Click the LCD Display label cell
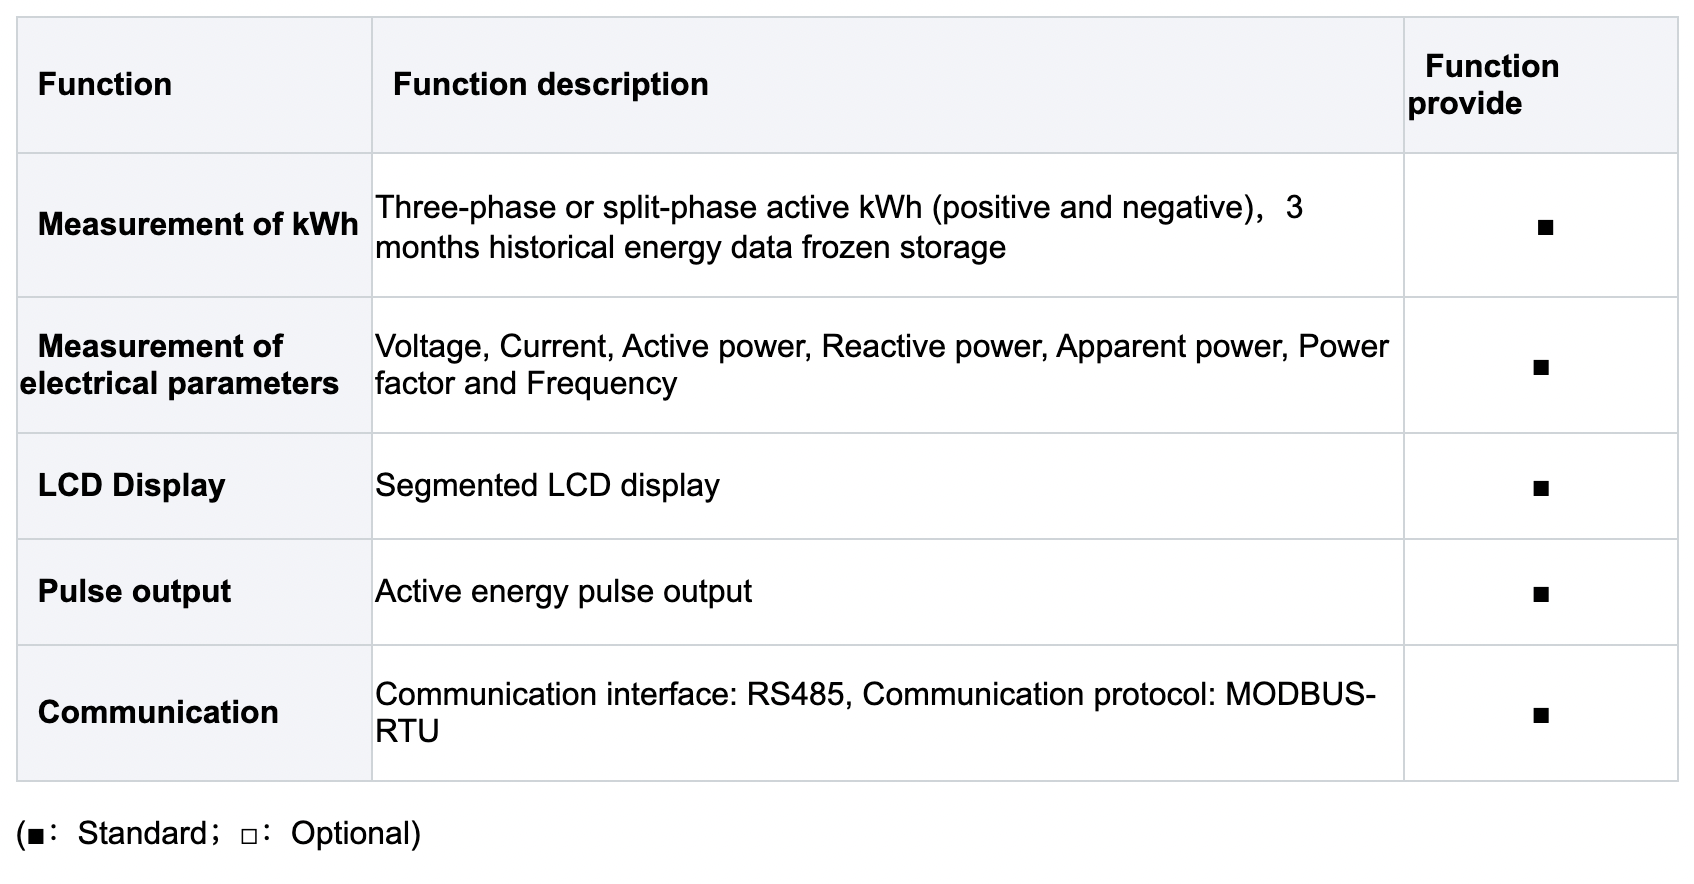 tap(131, 485)
